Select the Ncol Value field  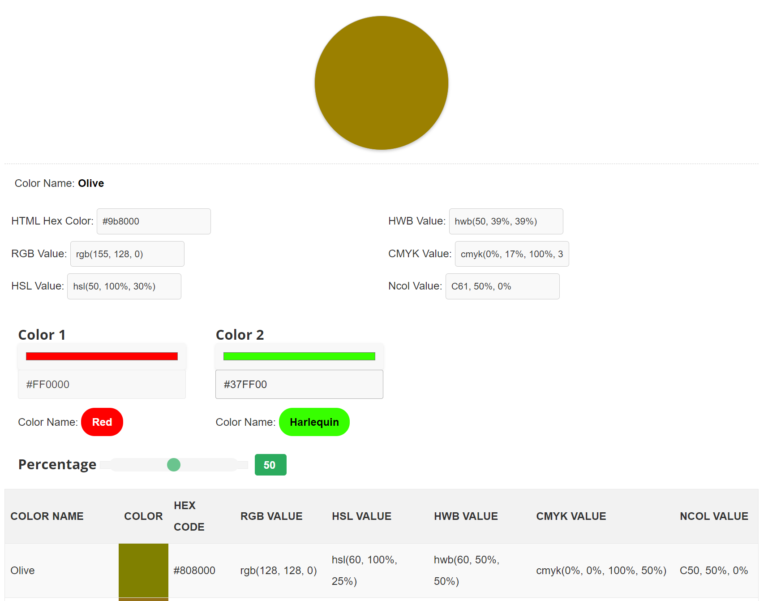pos(502,286)
